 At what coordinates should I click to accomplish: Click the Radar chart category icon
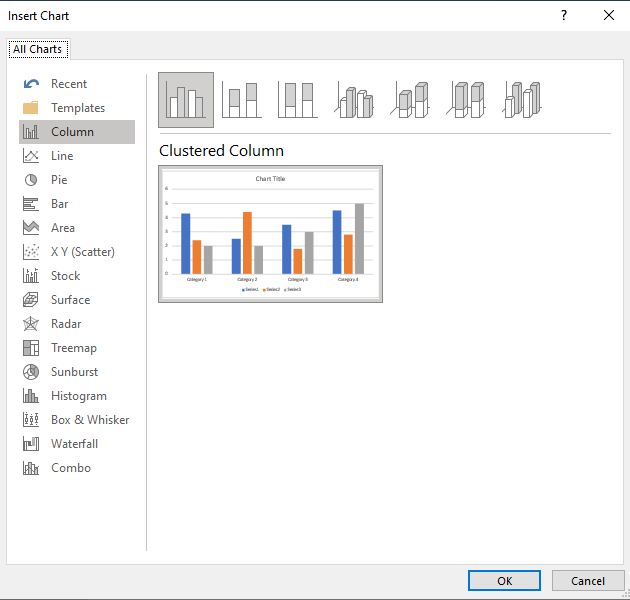[x=31, y=324]
